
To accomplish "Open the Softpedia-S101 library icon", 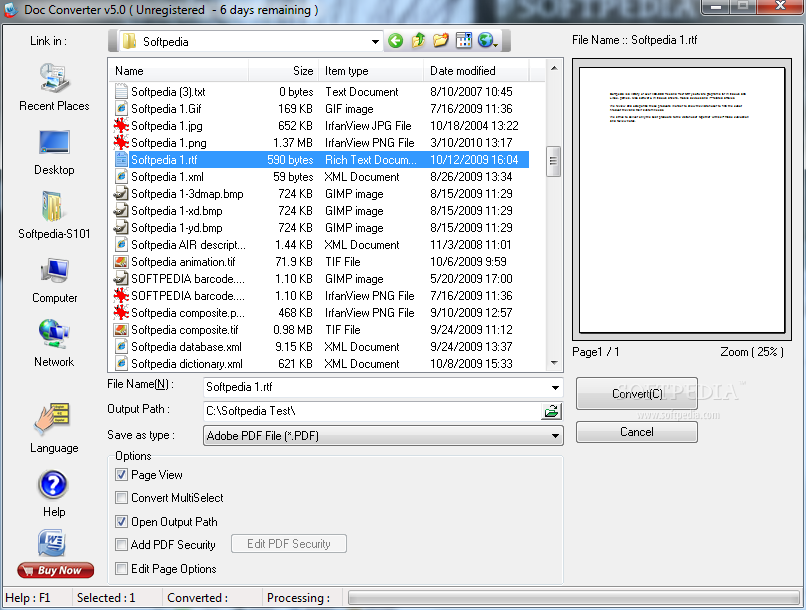I will pos(52,207).
